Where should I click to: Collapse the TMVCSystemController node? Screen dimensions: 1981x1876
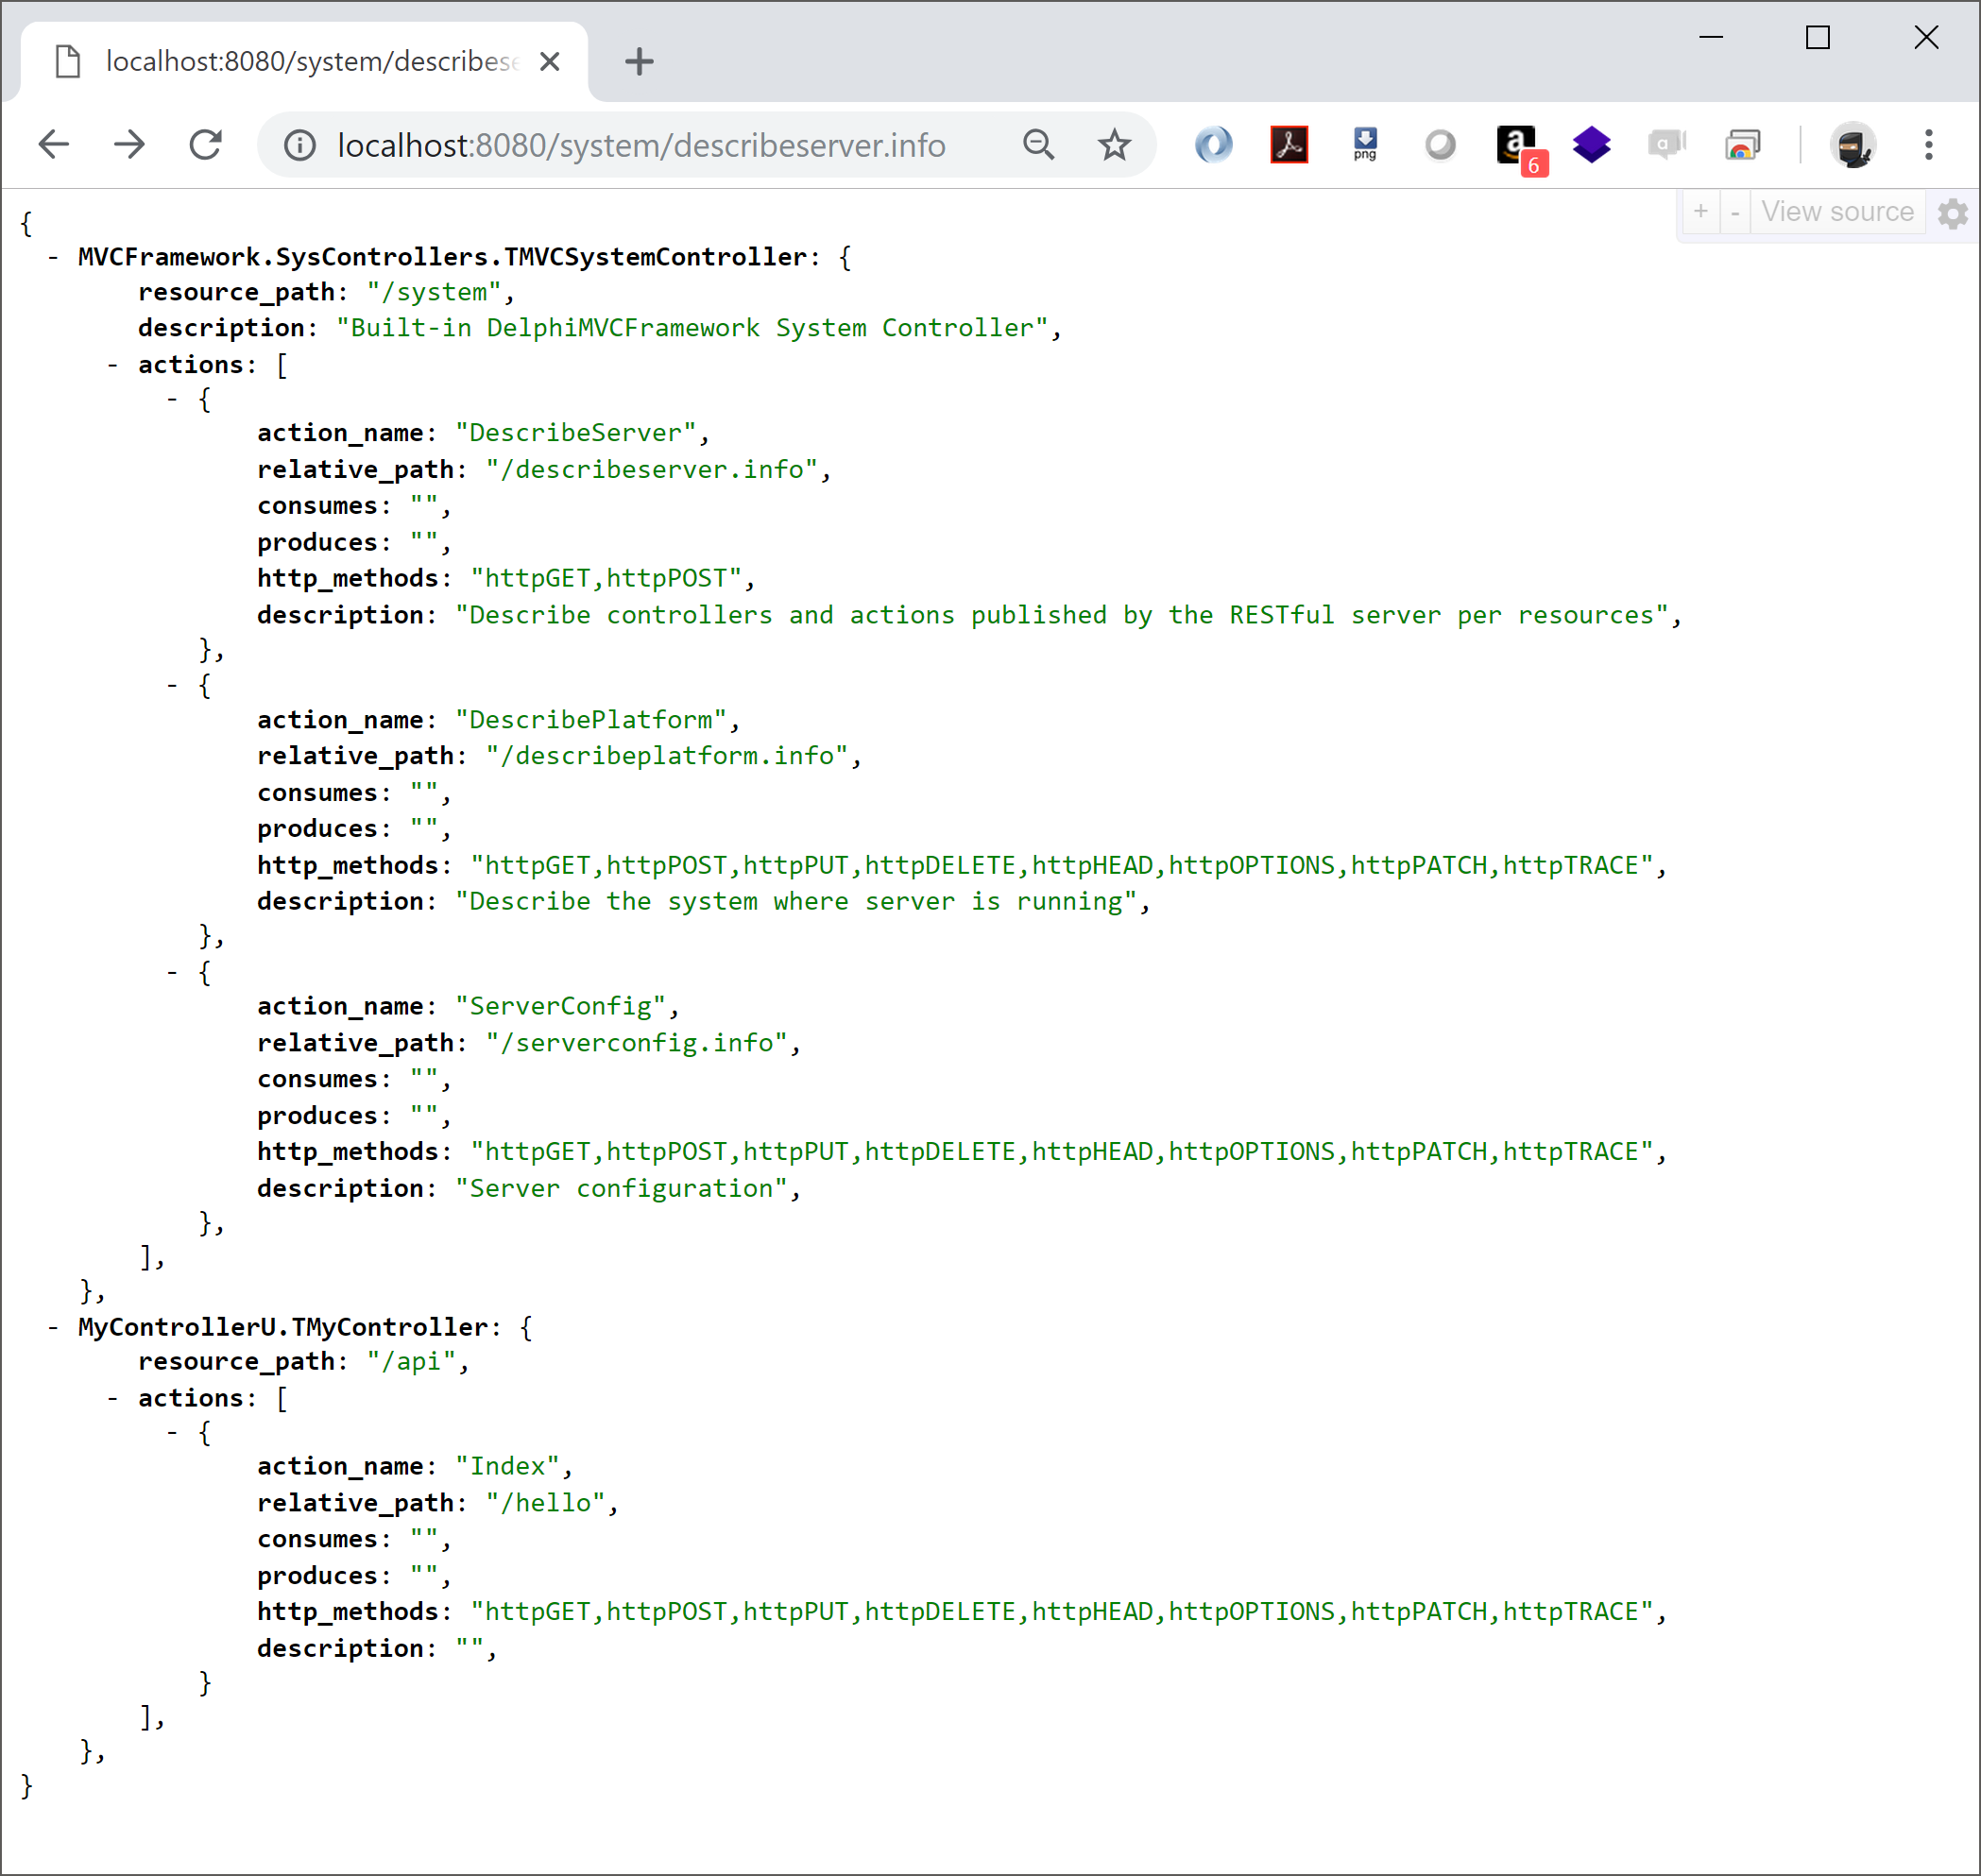(x=53, y=257)
